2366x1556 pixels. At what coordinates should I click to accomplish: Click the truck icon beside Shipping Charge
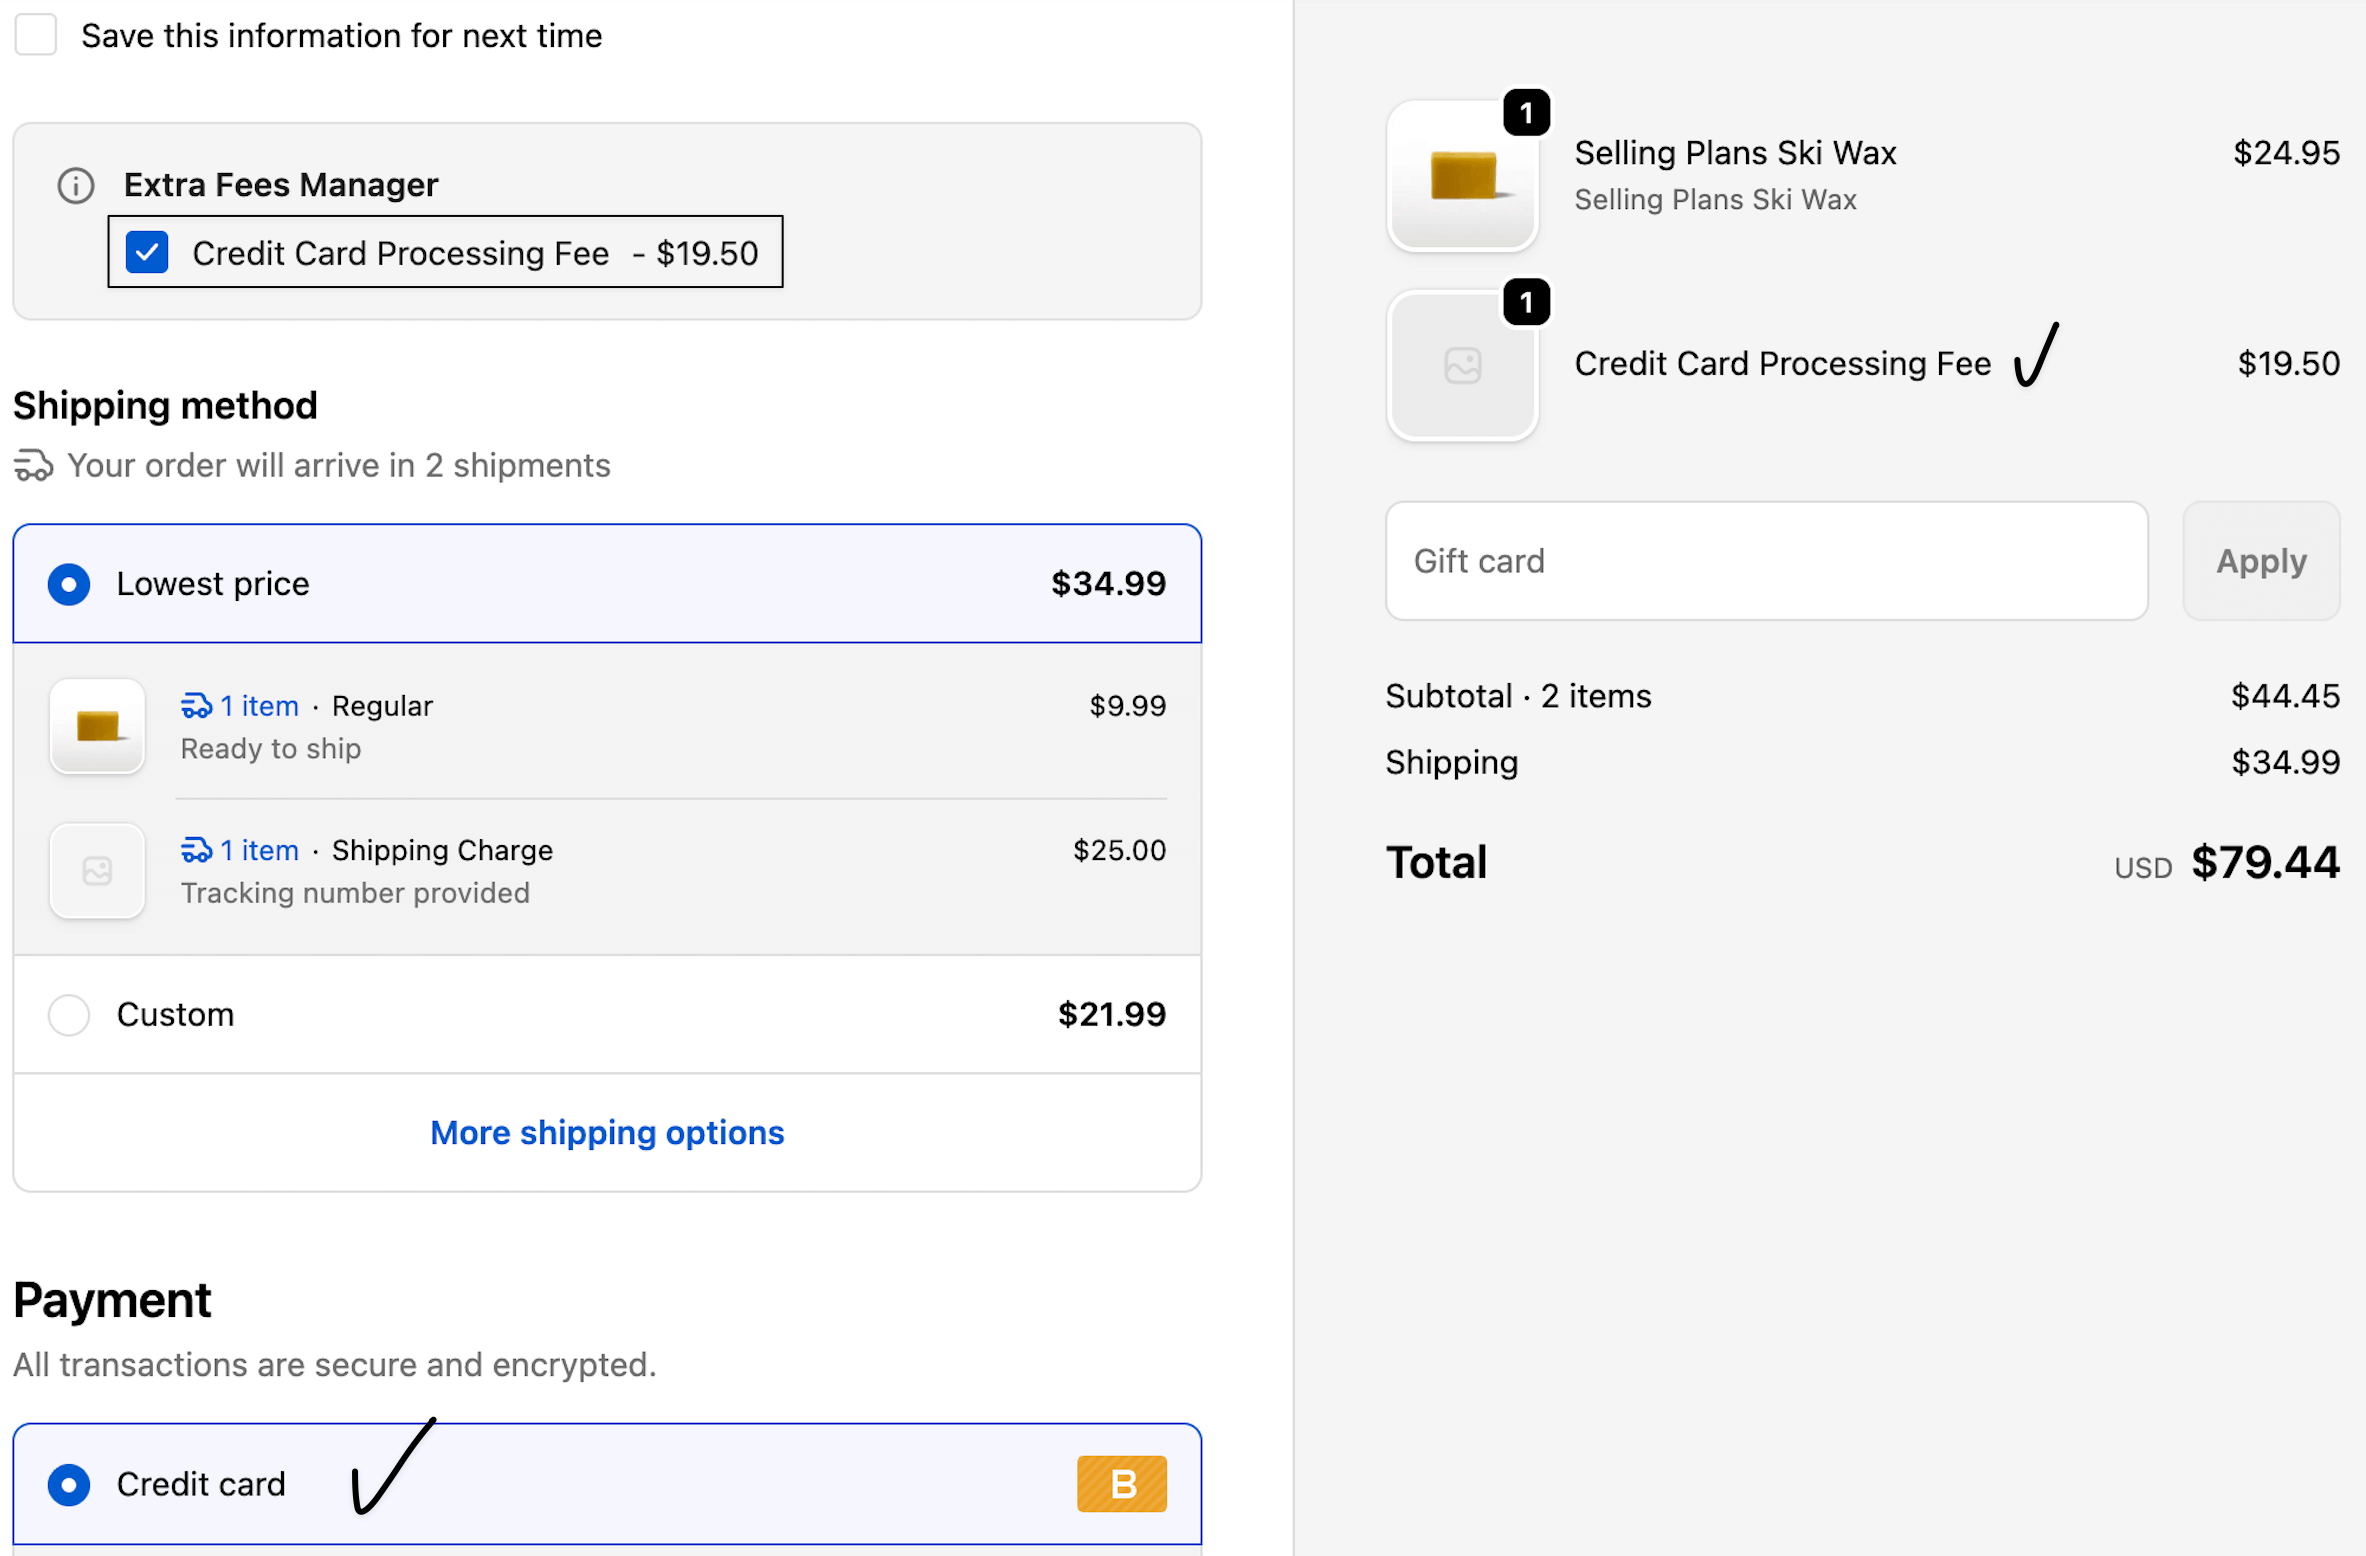(196, 850)
